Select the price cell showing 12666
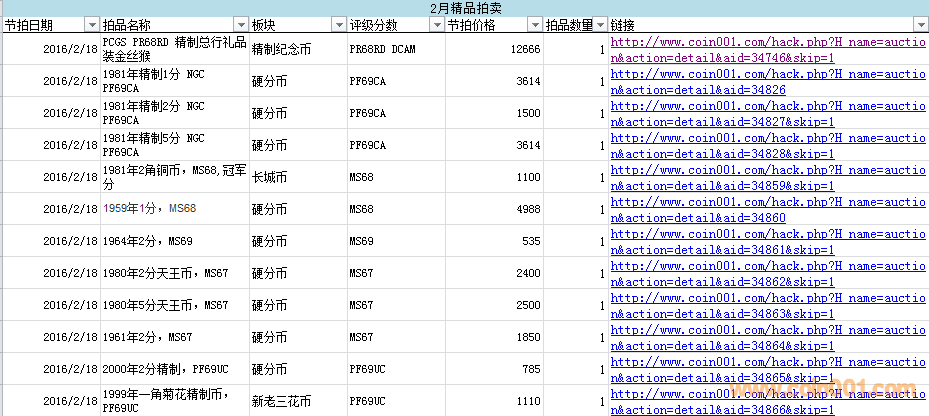 tap(494, 49)
